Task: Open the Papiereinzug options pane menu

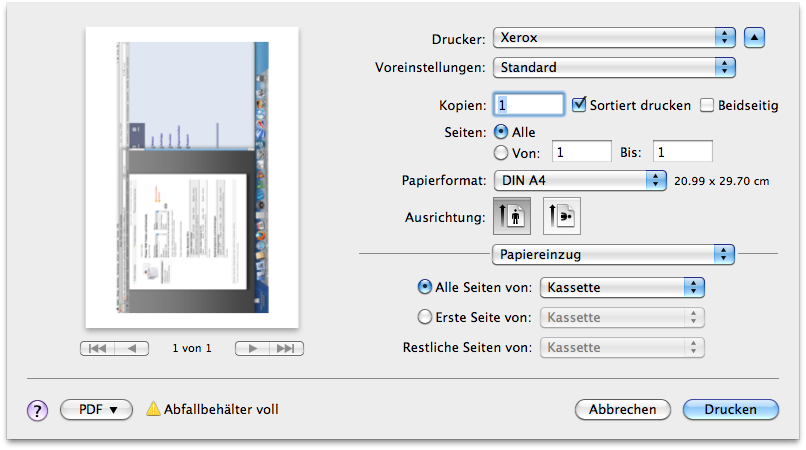Action: (613, 255)
